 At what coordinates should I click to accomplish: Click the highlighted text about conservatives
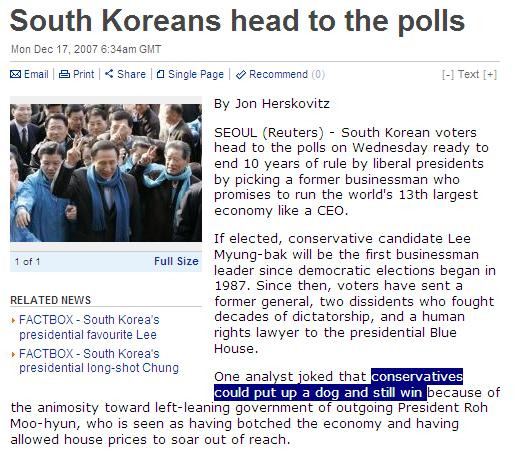[338, 384]
